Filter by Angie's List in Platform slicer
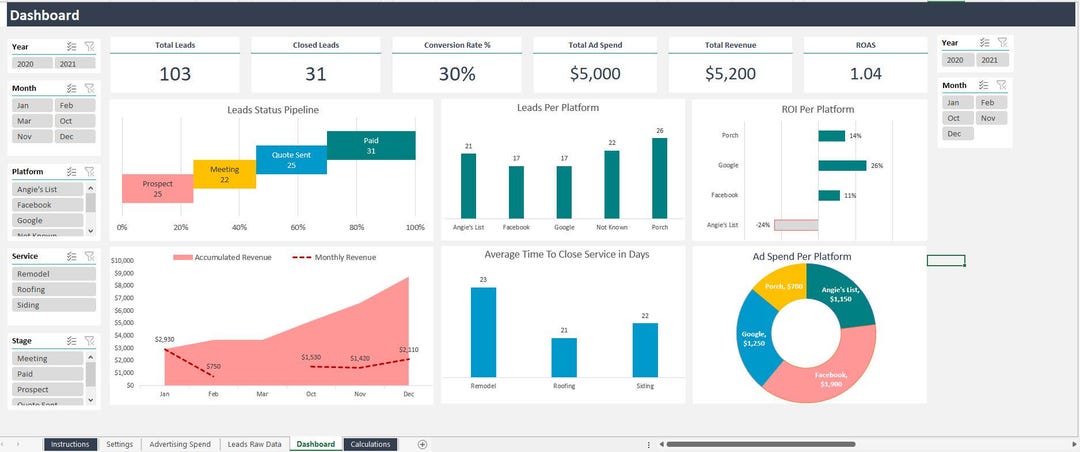This screenshot has width=1080, height=452. coord(48,189)
